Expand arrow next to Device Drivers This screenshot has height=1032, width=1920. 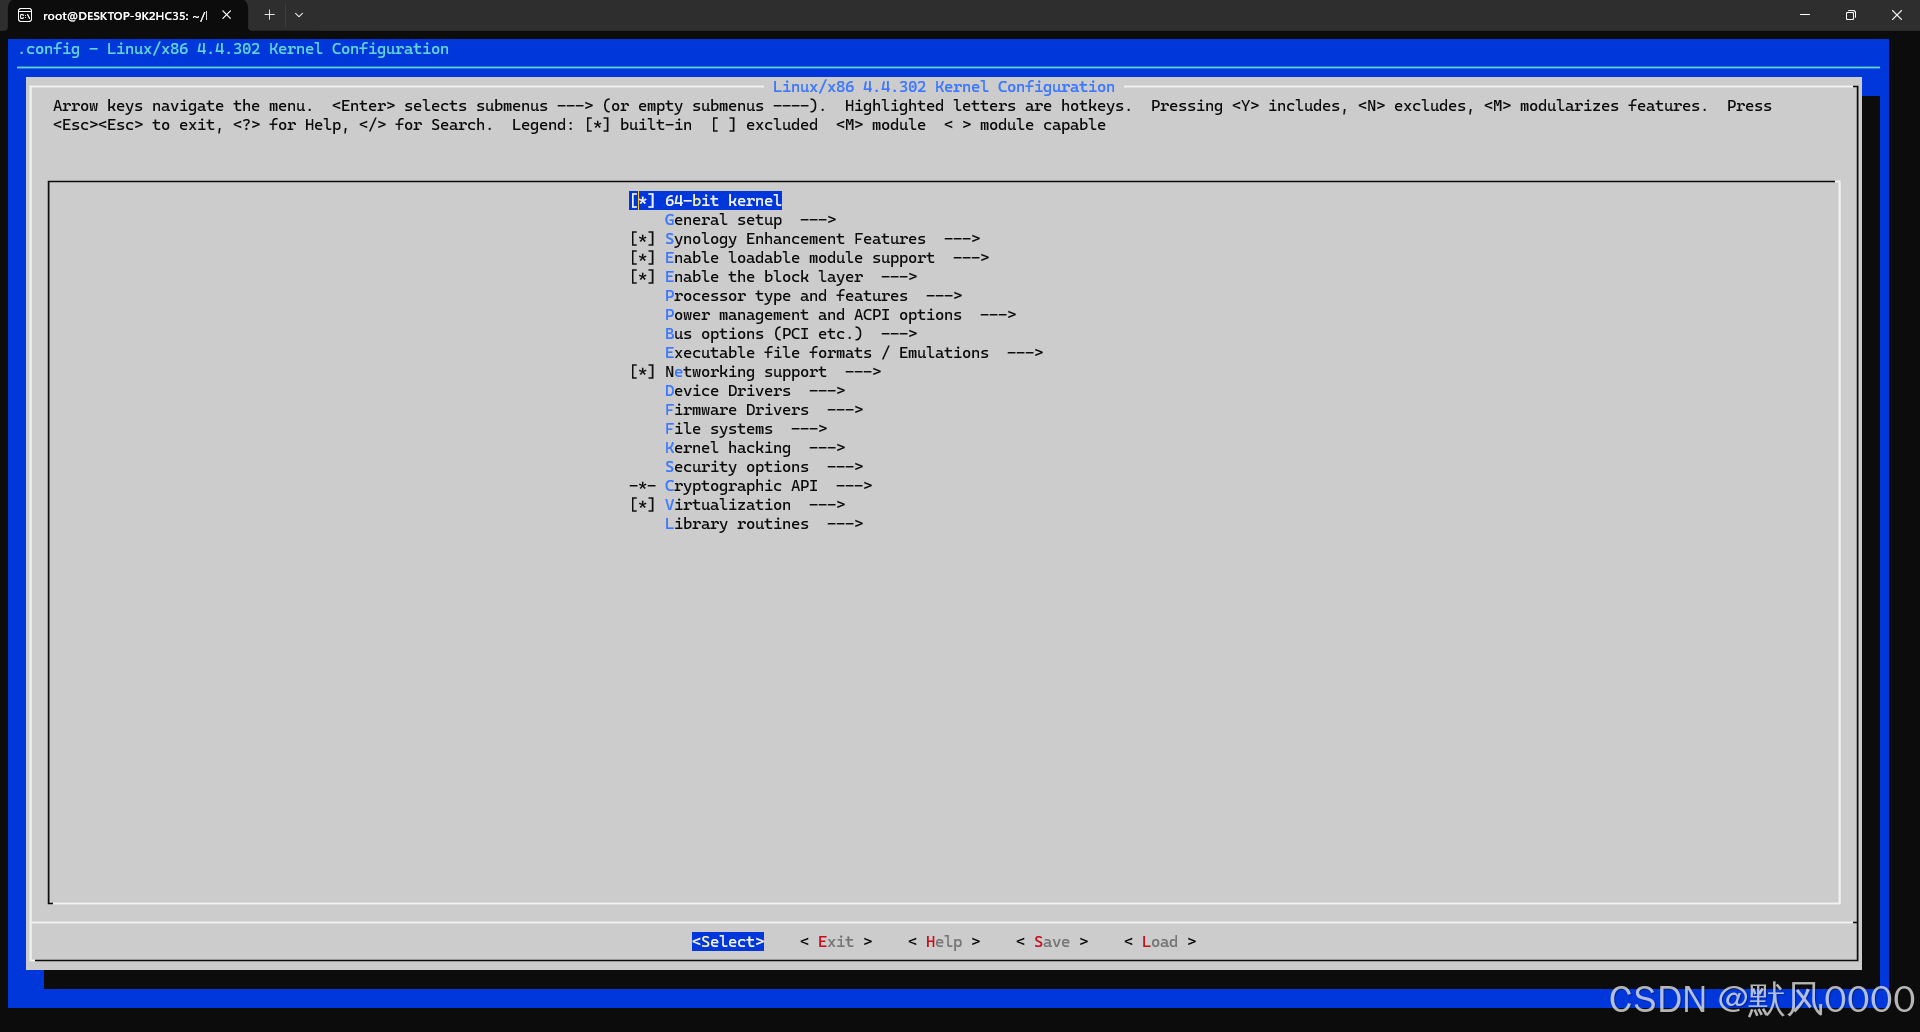(x=827, y=391)
